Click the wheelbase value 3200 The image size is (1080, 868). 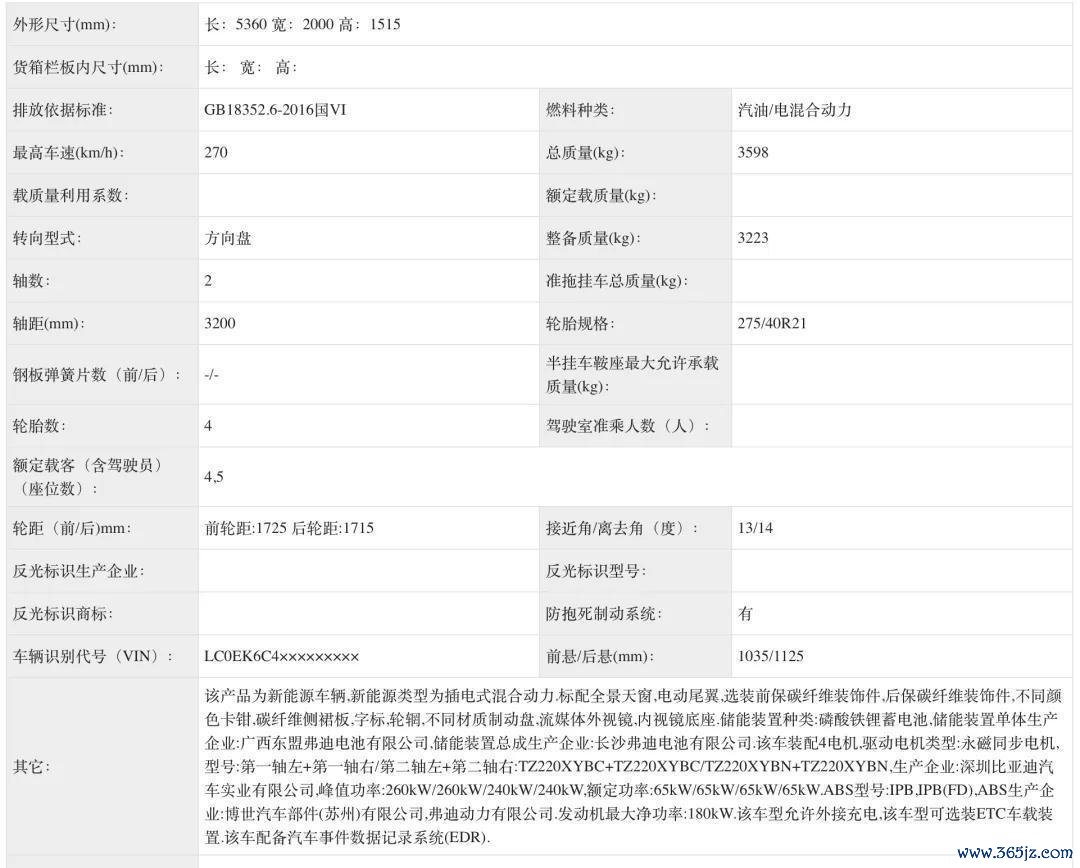[x=220, y=324]
